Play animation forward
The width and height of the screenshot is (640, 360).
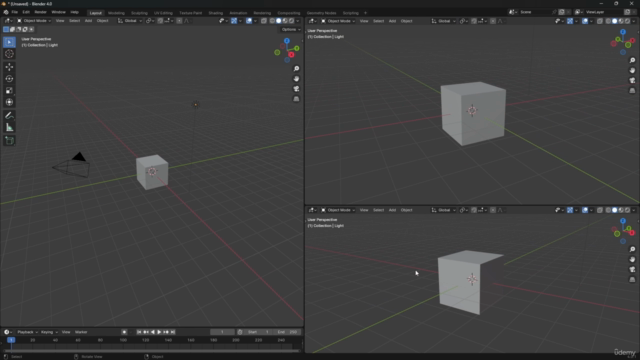click(159, 332)
